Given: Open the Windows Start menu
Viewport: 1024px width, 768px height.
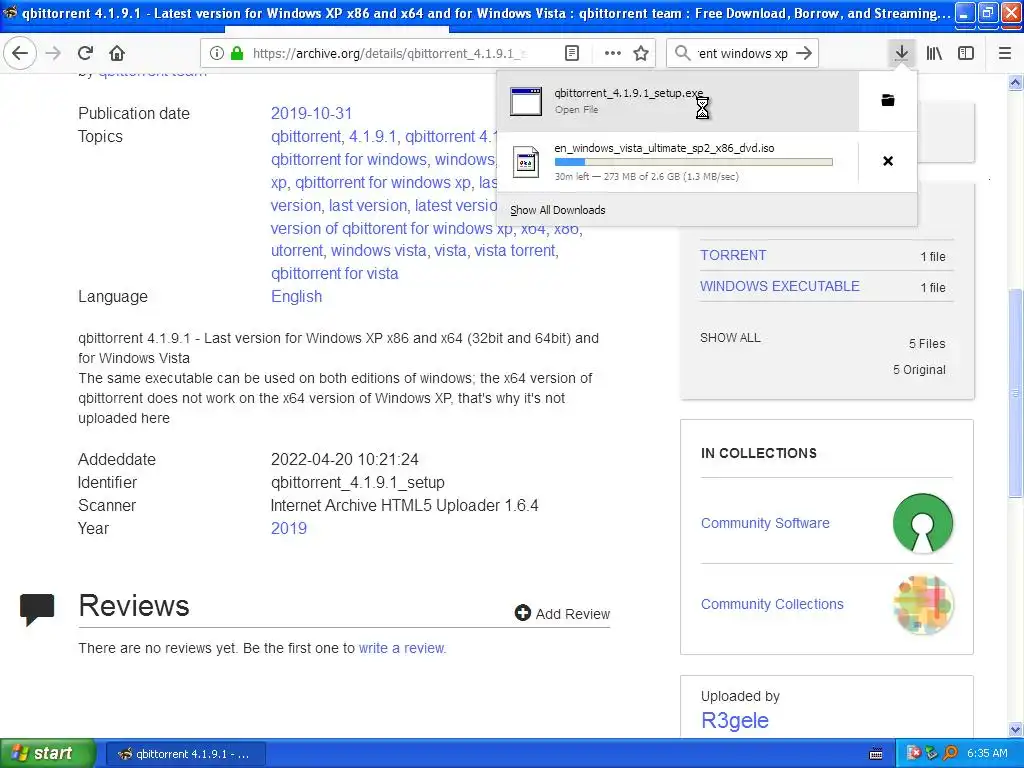Looking at the screenshot, I should coord(48,753).
